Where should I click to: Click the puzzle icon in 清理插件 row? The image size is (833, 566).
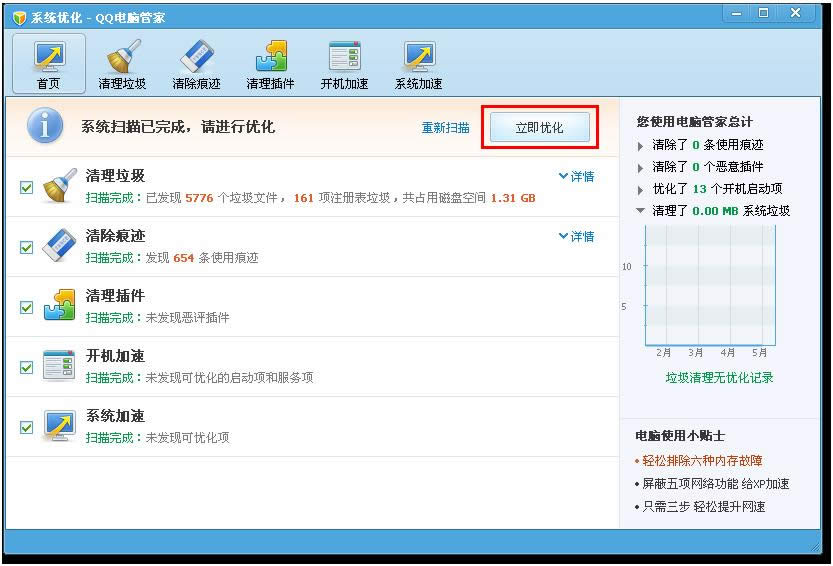point(59,305)
